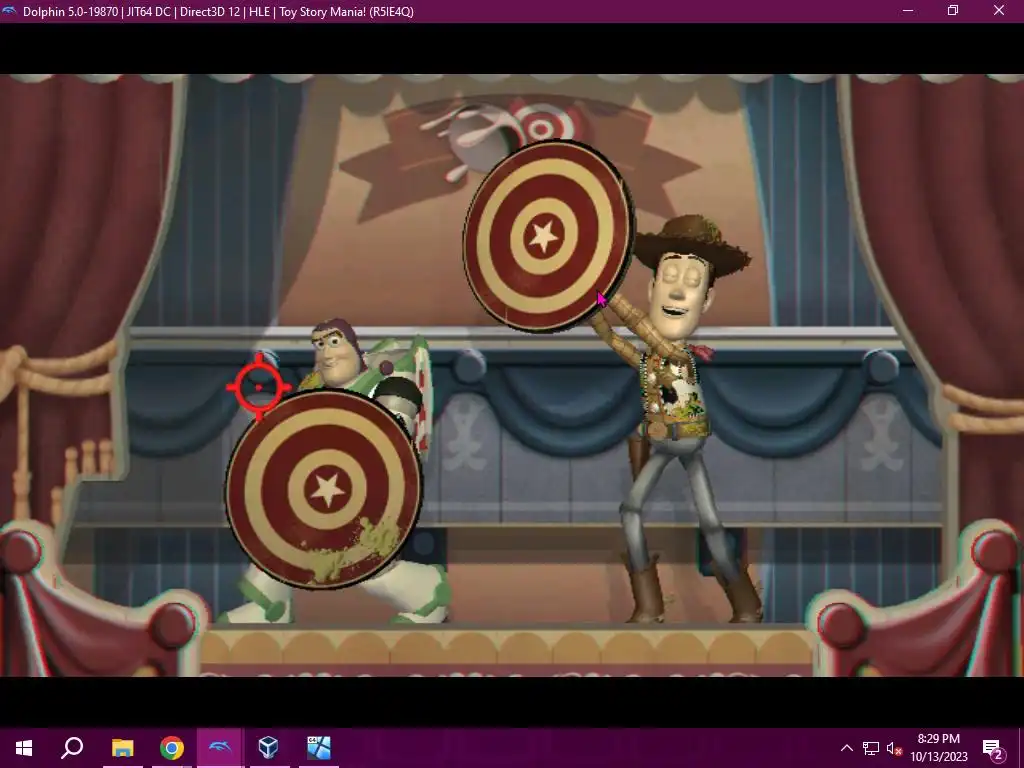Open VirtualBox cube icon on taskbar
The height and width of the screenshot is (768, 1024).
269,748
